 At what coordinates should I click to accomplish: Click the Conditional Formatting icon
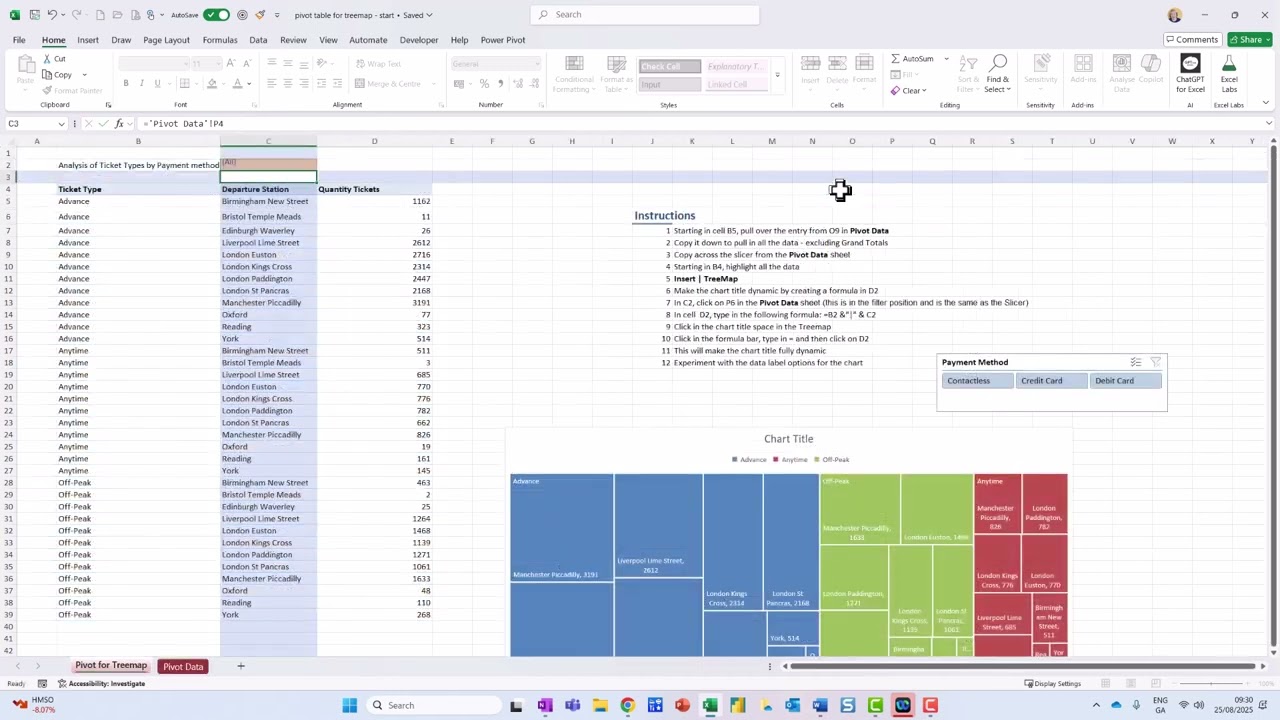[x=574, y=75]
